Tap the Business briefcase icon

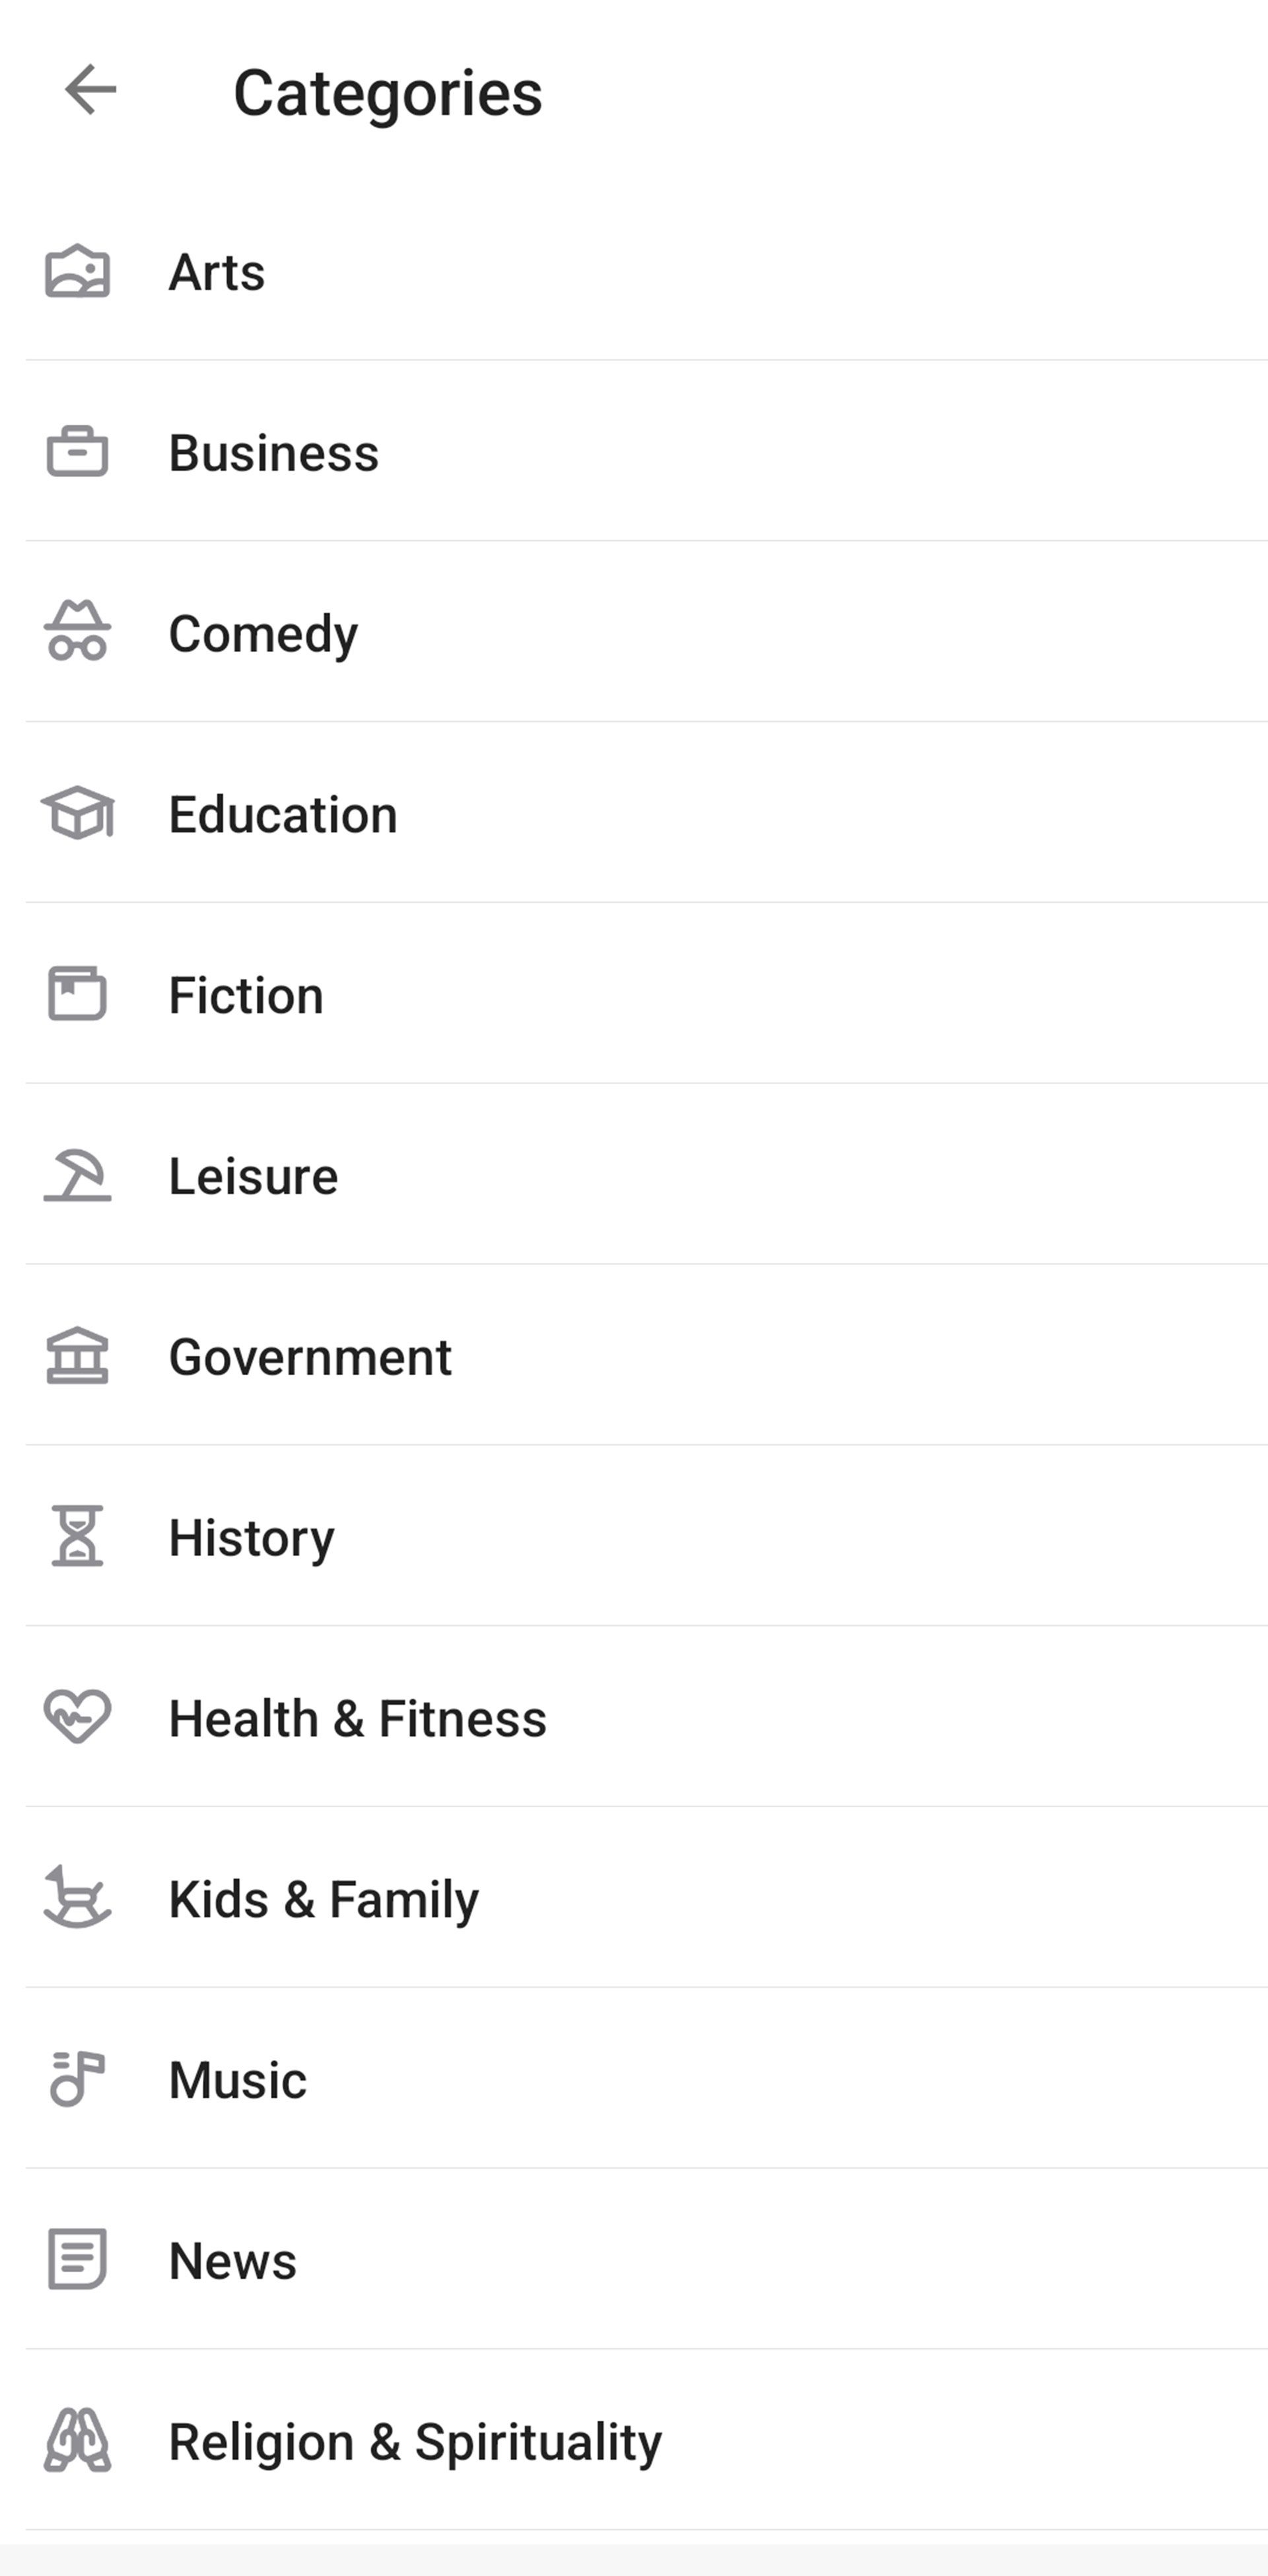pyautogui.click(x=77, y=452)
